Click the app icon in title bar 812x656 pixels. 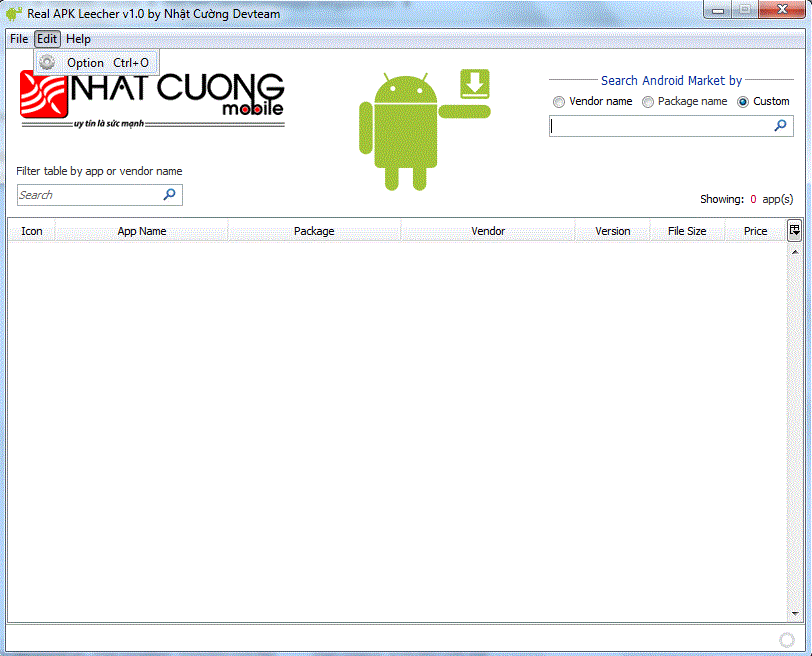coord(14,13)
